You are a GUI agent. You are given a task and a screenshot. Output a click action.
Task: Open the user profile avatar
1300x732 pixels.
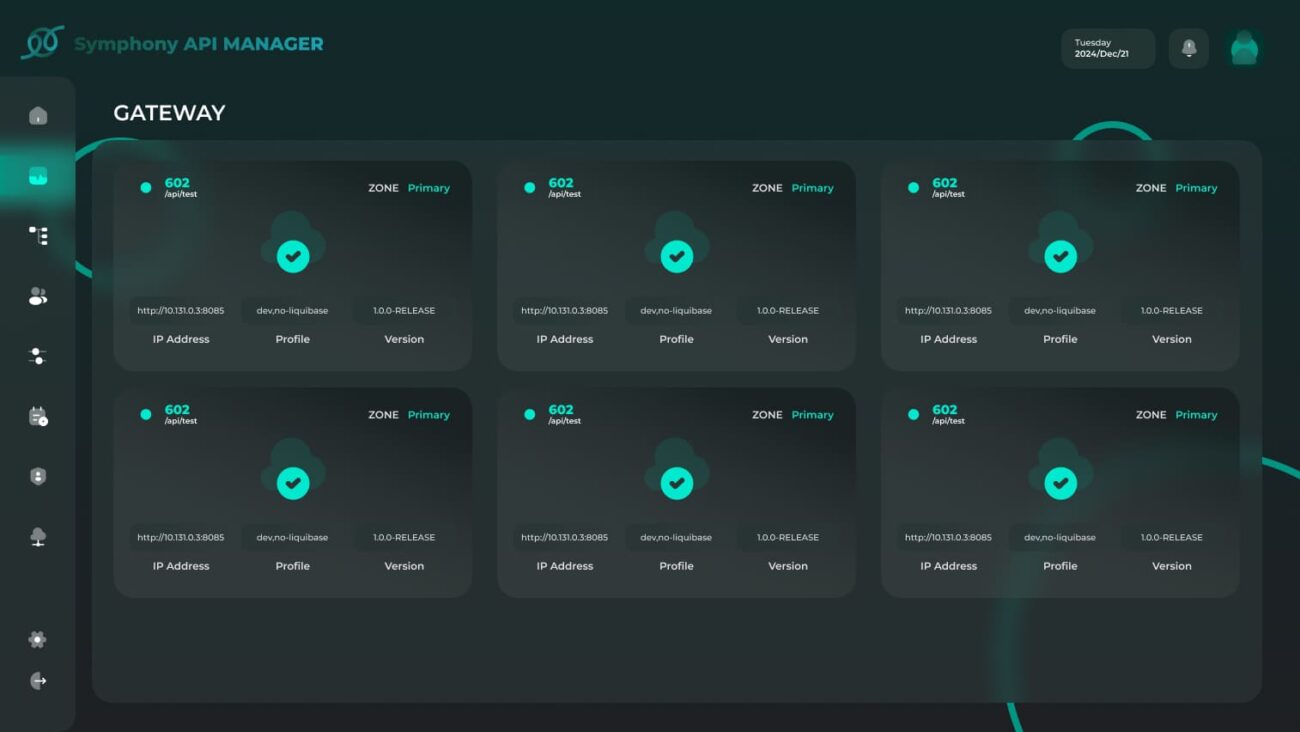(x=1243, y=48)
